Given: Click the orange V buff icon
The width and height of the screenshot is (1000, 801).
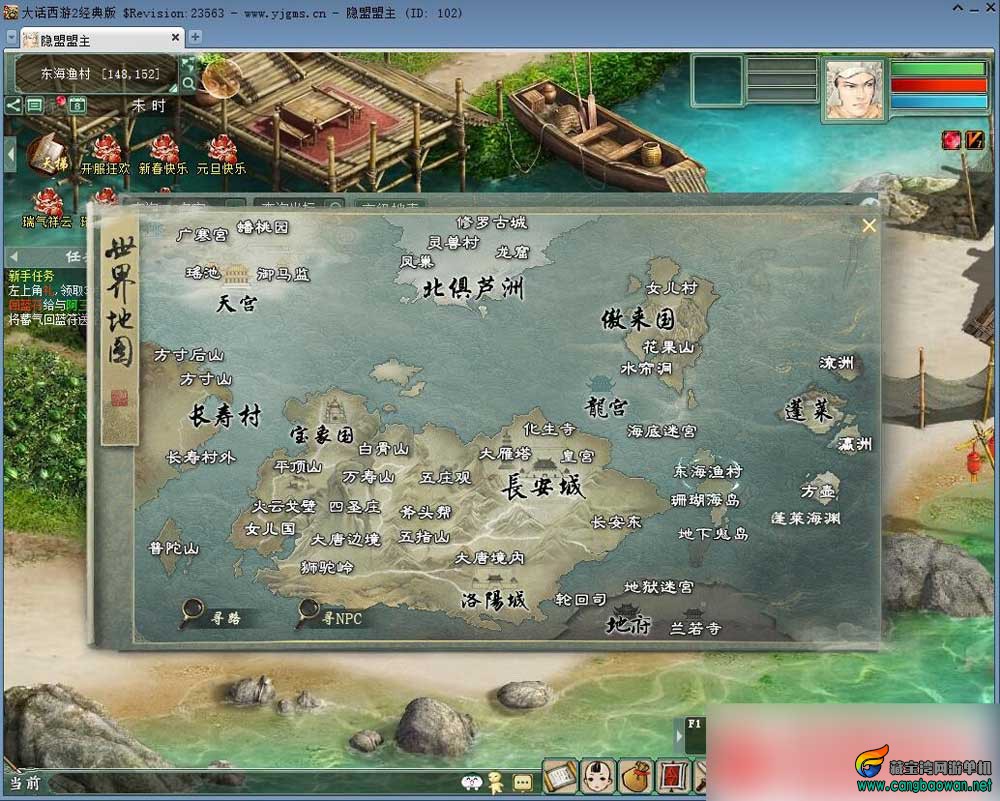Looking at the screenshot, I should click(x=974, y=140).
